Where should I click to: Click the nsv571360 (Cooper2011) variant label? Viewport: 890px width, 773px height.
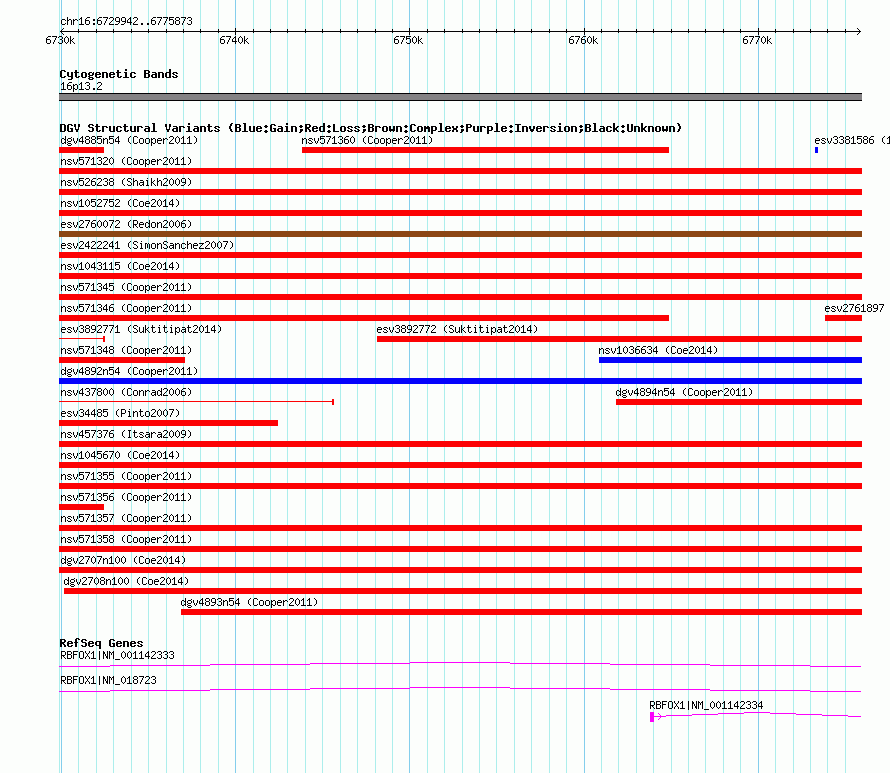click(367, 140)
